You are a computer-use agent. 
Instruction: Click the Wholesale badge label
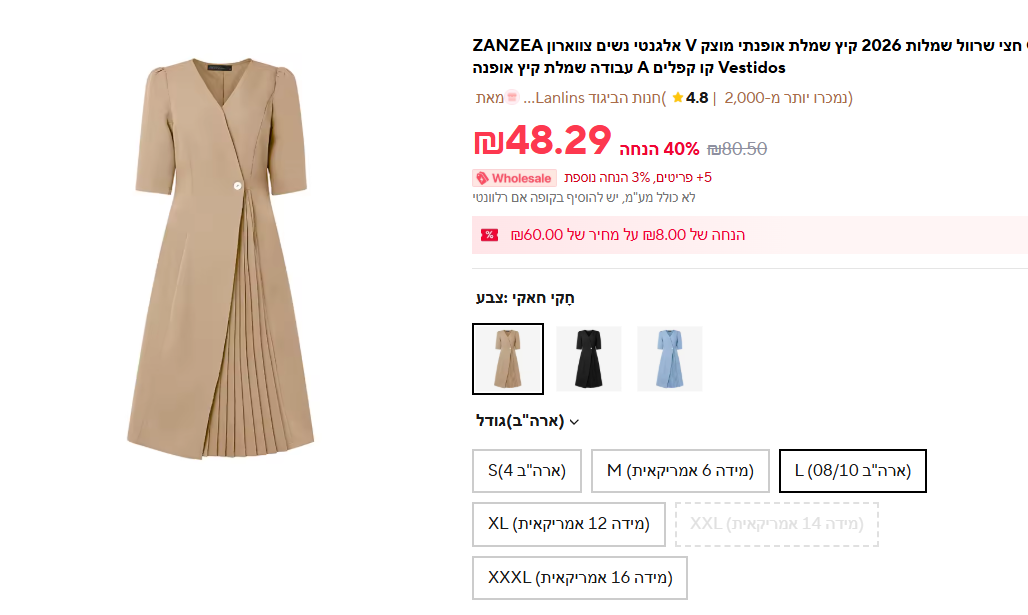click(x=521, y=178)
